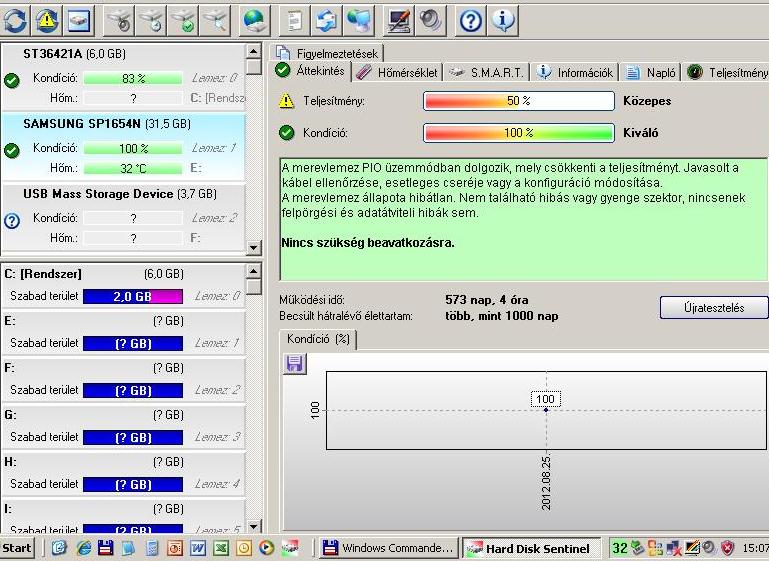The height and width of the screenshot is (561, 769).
Task: Click the SAMSUNG 32 °C temperature bar
Action: pos(133,168)
